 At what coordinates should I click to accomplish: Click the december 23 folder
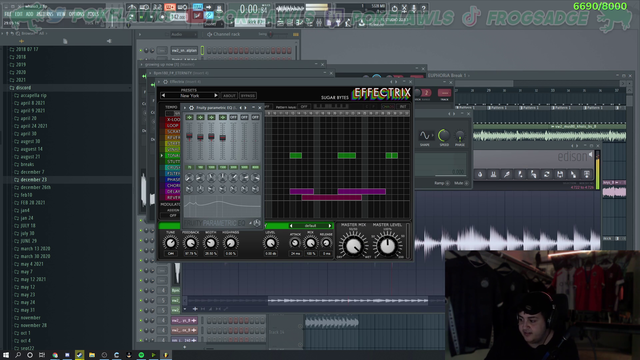(x=33, y=180)
